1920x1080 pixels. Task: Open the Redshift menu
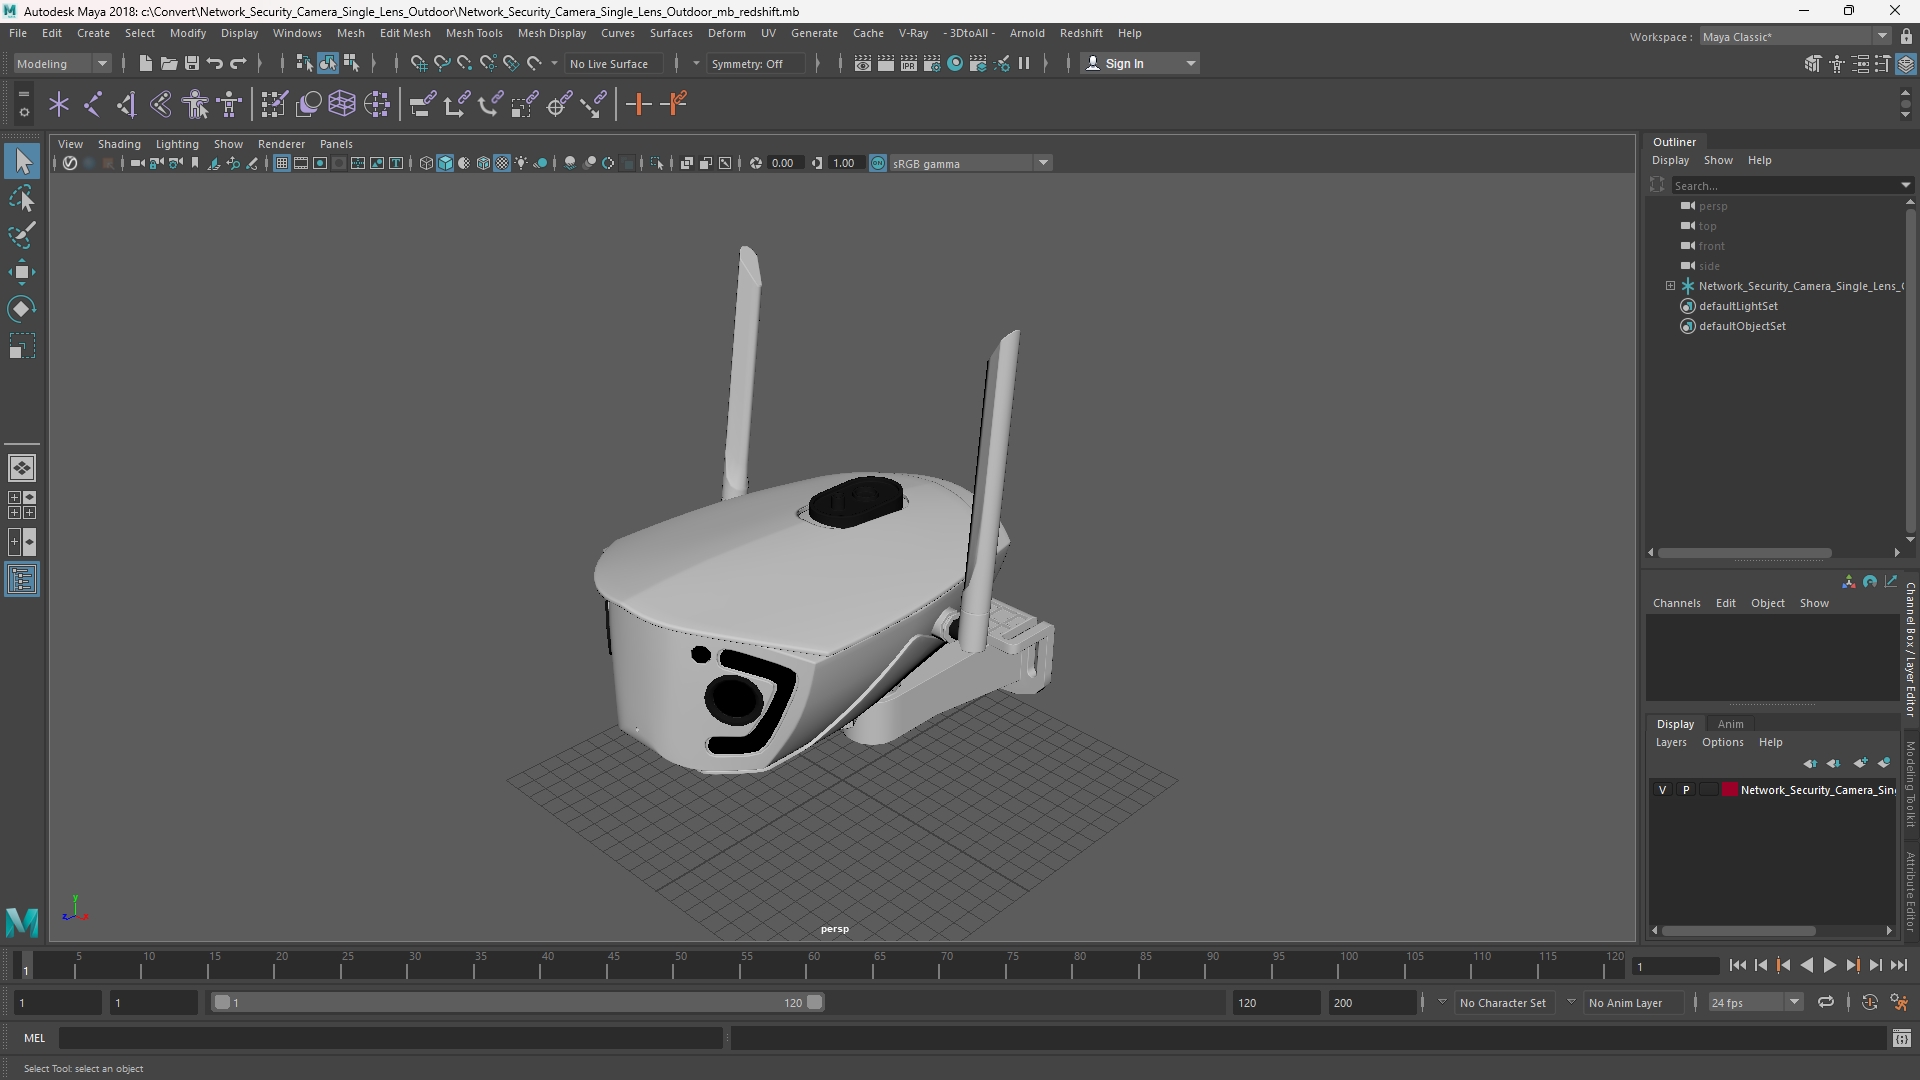(1081, 33)
